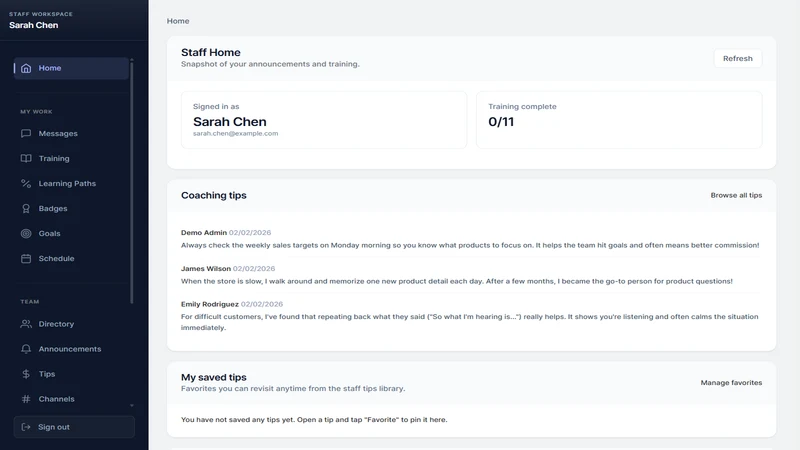Click the Staff Home heading
Screen dimensions: 800x450
(x=211, y=53)
